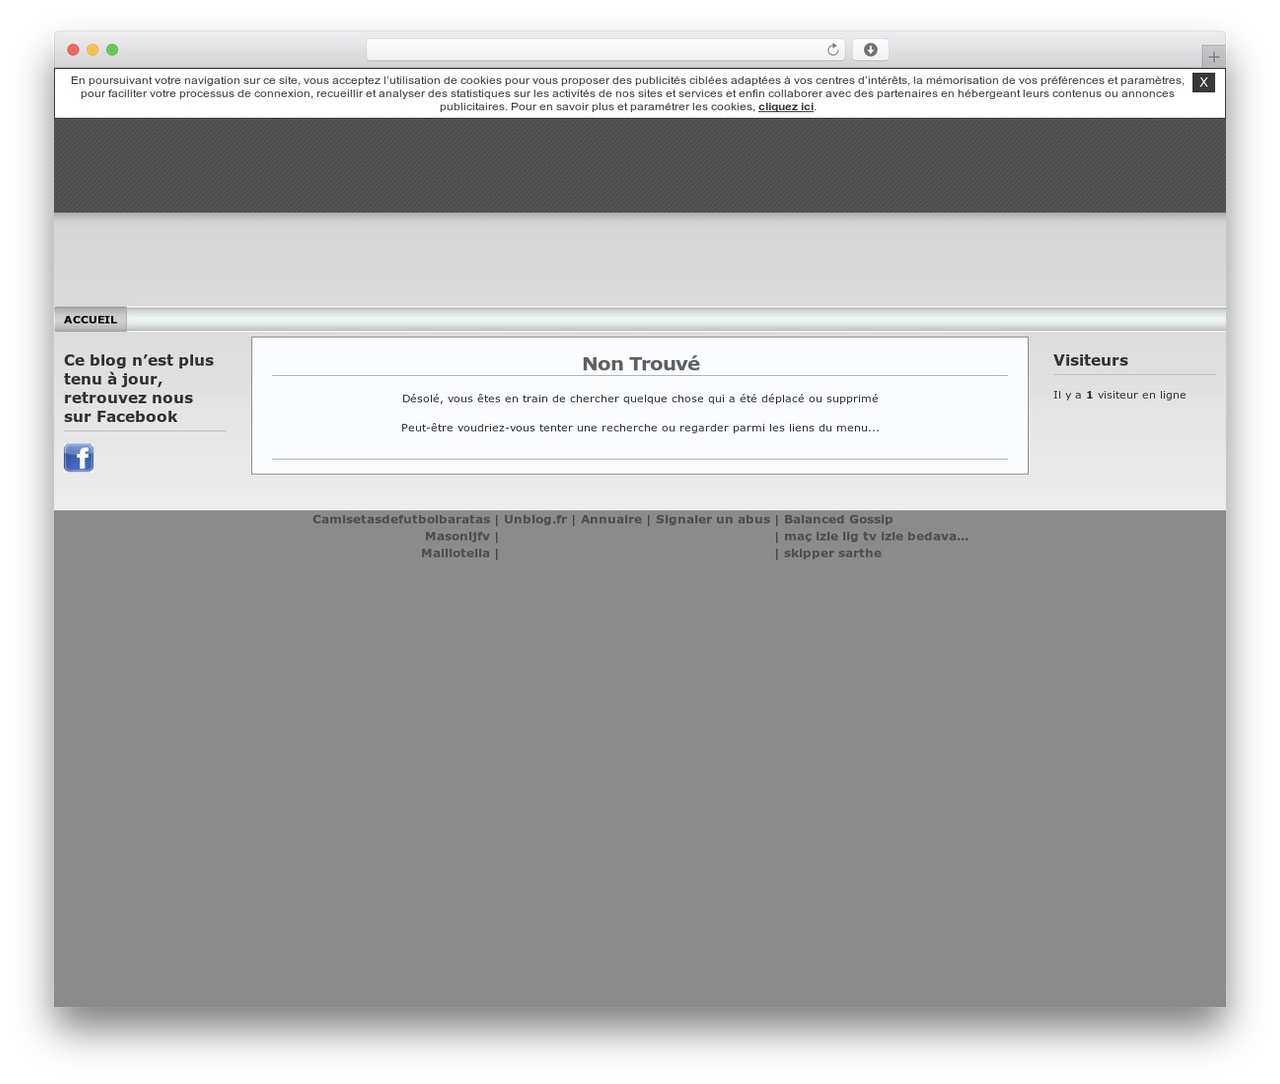Click the 'Non Trouvé' heading
The width and height of the screenshot is (1280, 1084).
point(641,364)
